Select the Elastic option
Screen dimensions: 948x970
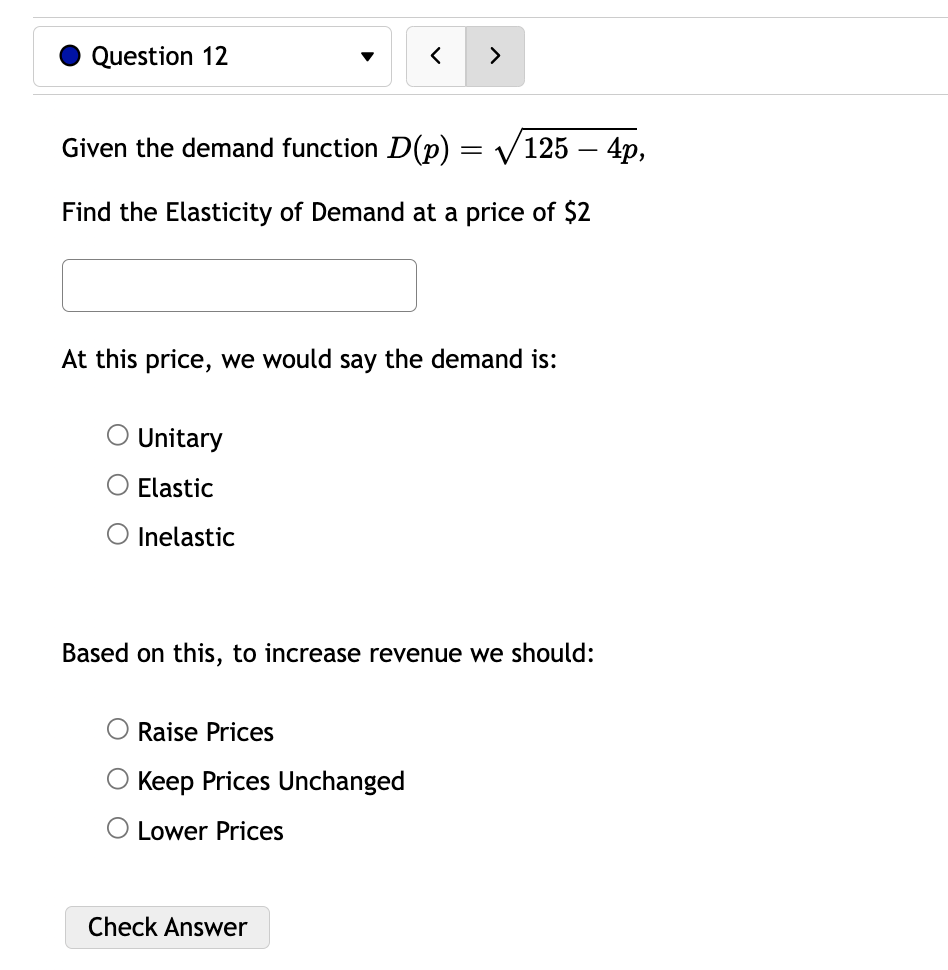[117, 484]
